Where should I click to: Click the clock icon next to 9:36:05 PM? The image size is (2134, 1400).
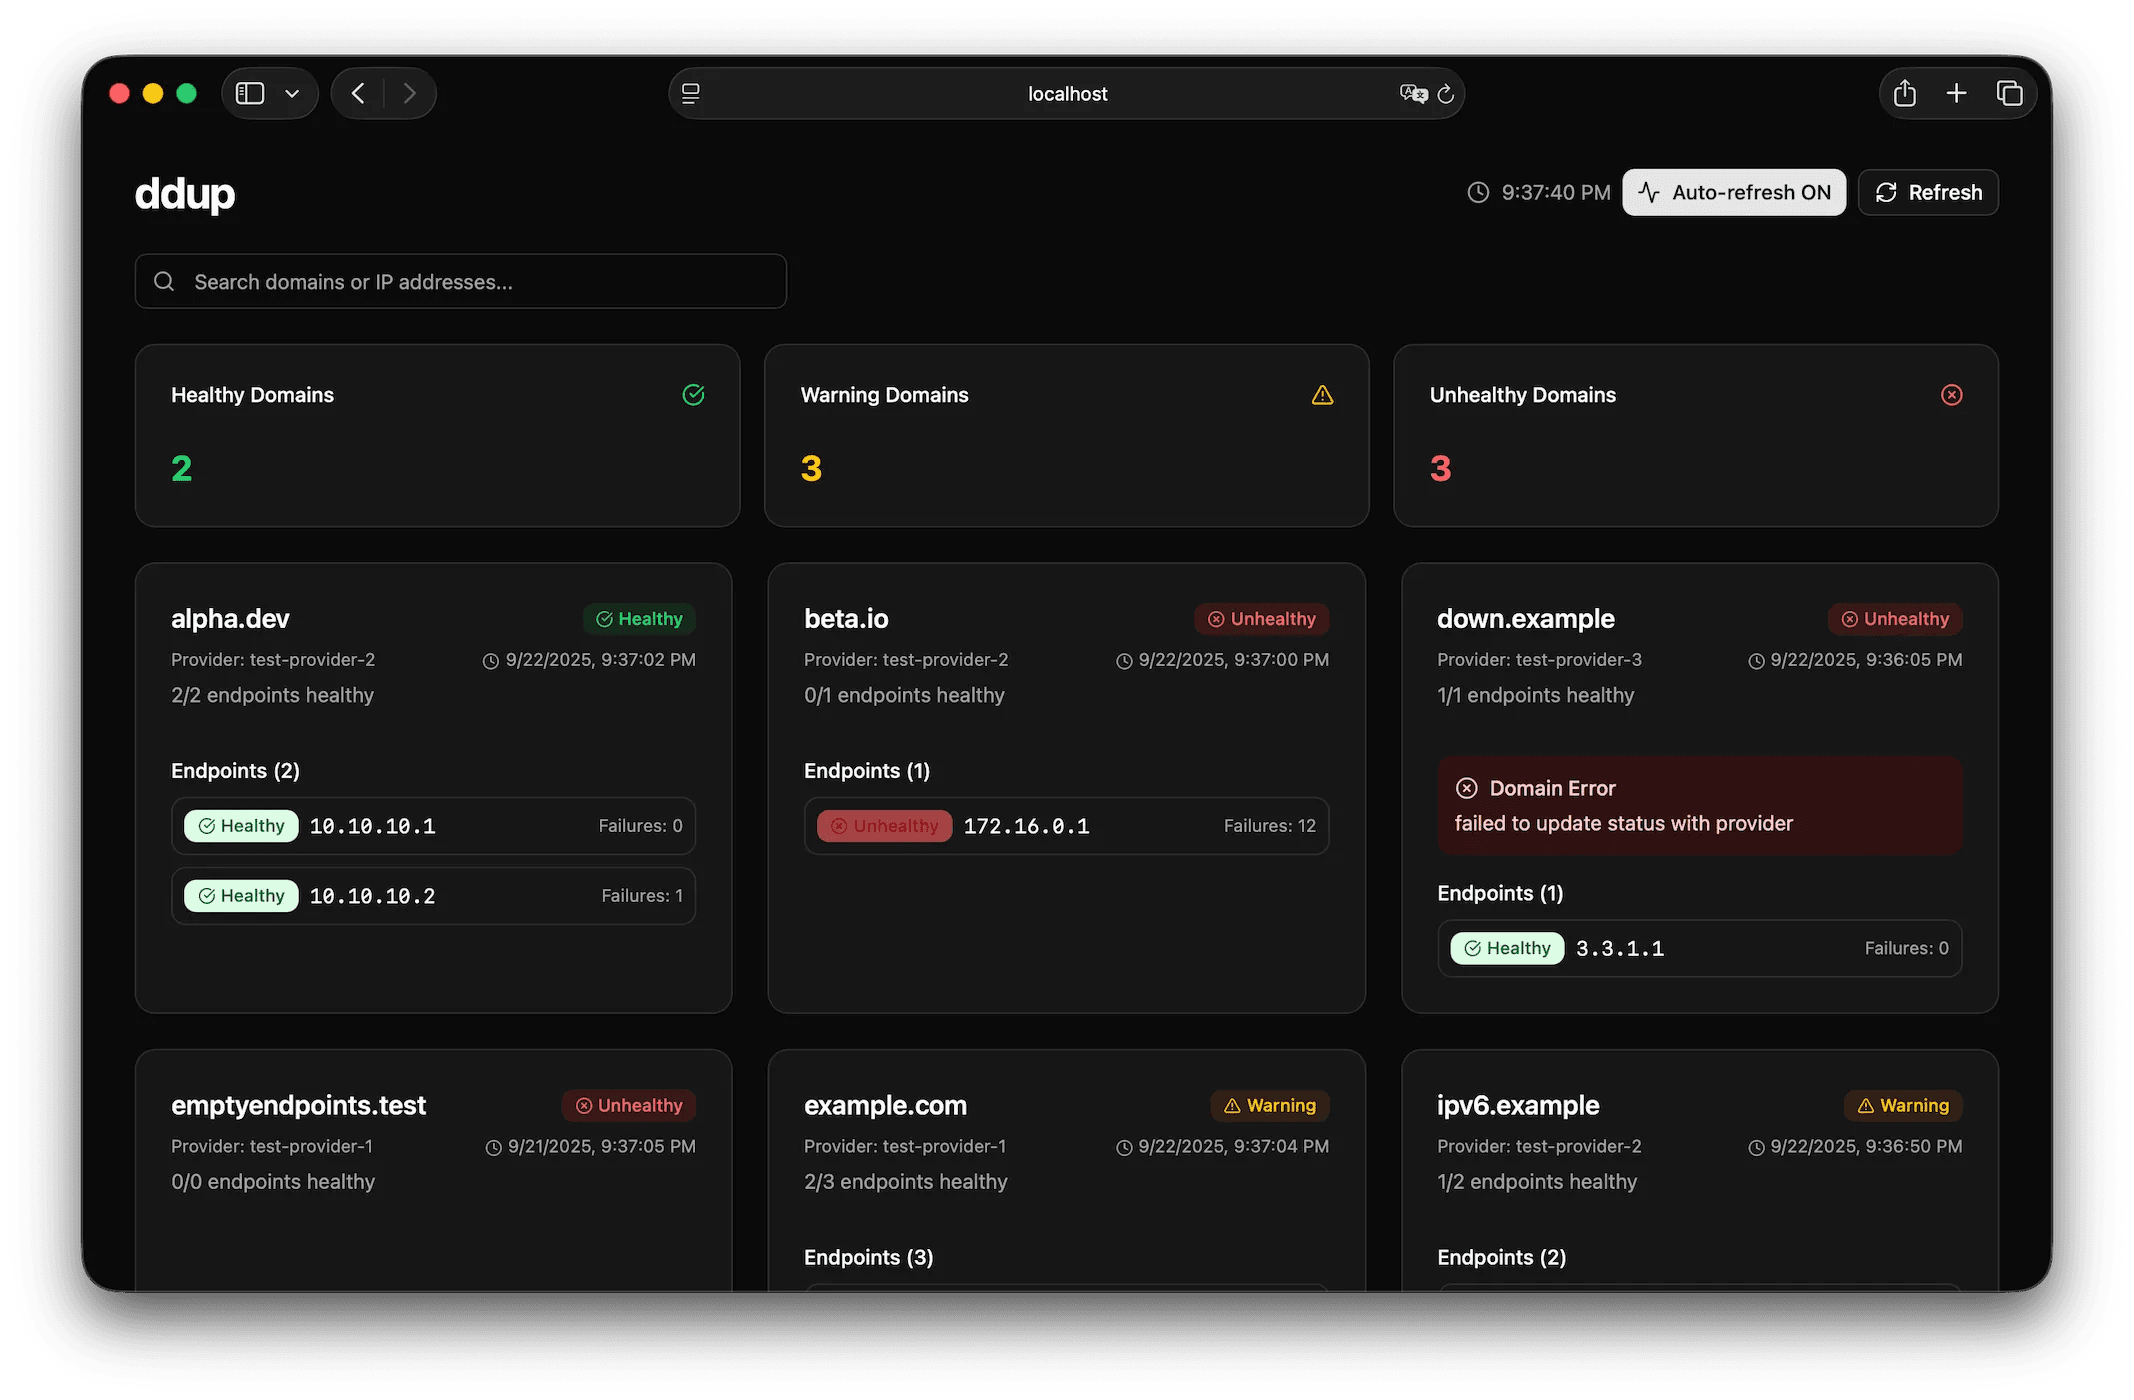pyautogui.click(x=1756, y=661)
